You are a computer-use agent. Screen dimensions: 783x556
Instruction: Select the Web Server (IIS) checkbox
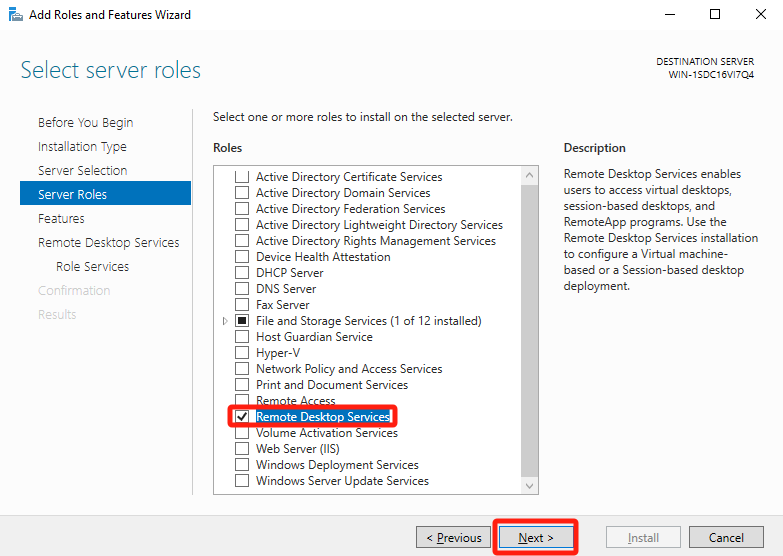241,449
